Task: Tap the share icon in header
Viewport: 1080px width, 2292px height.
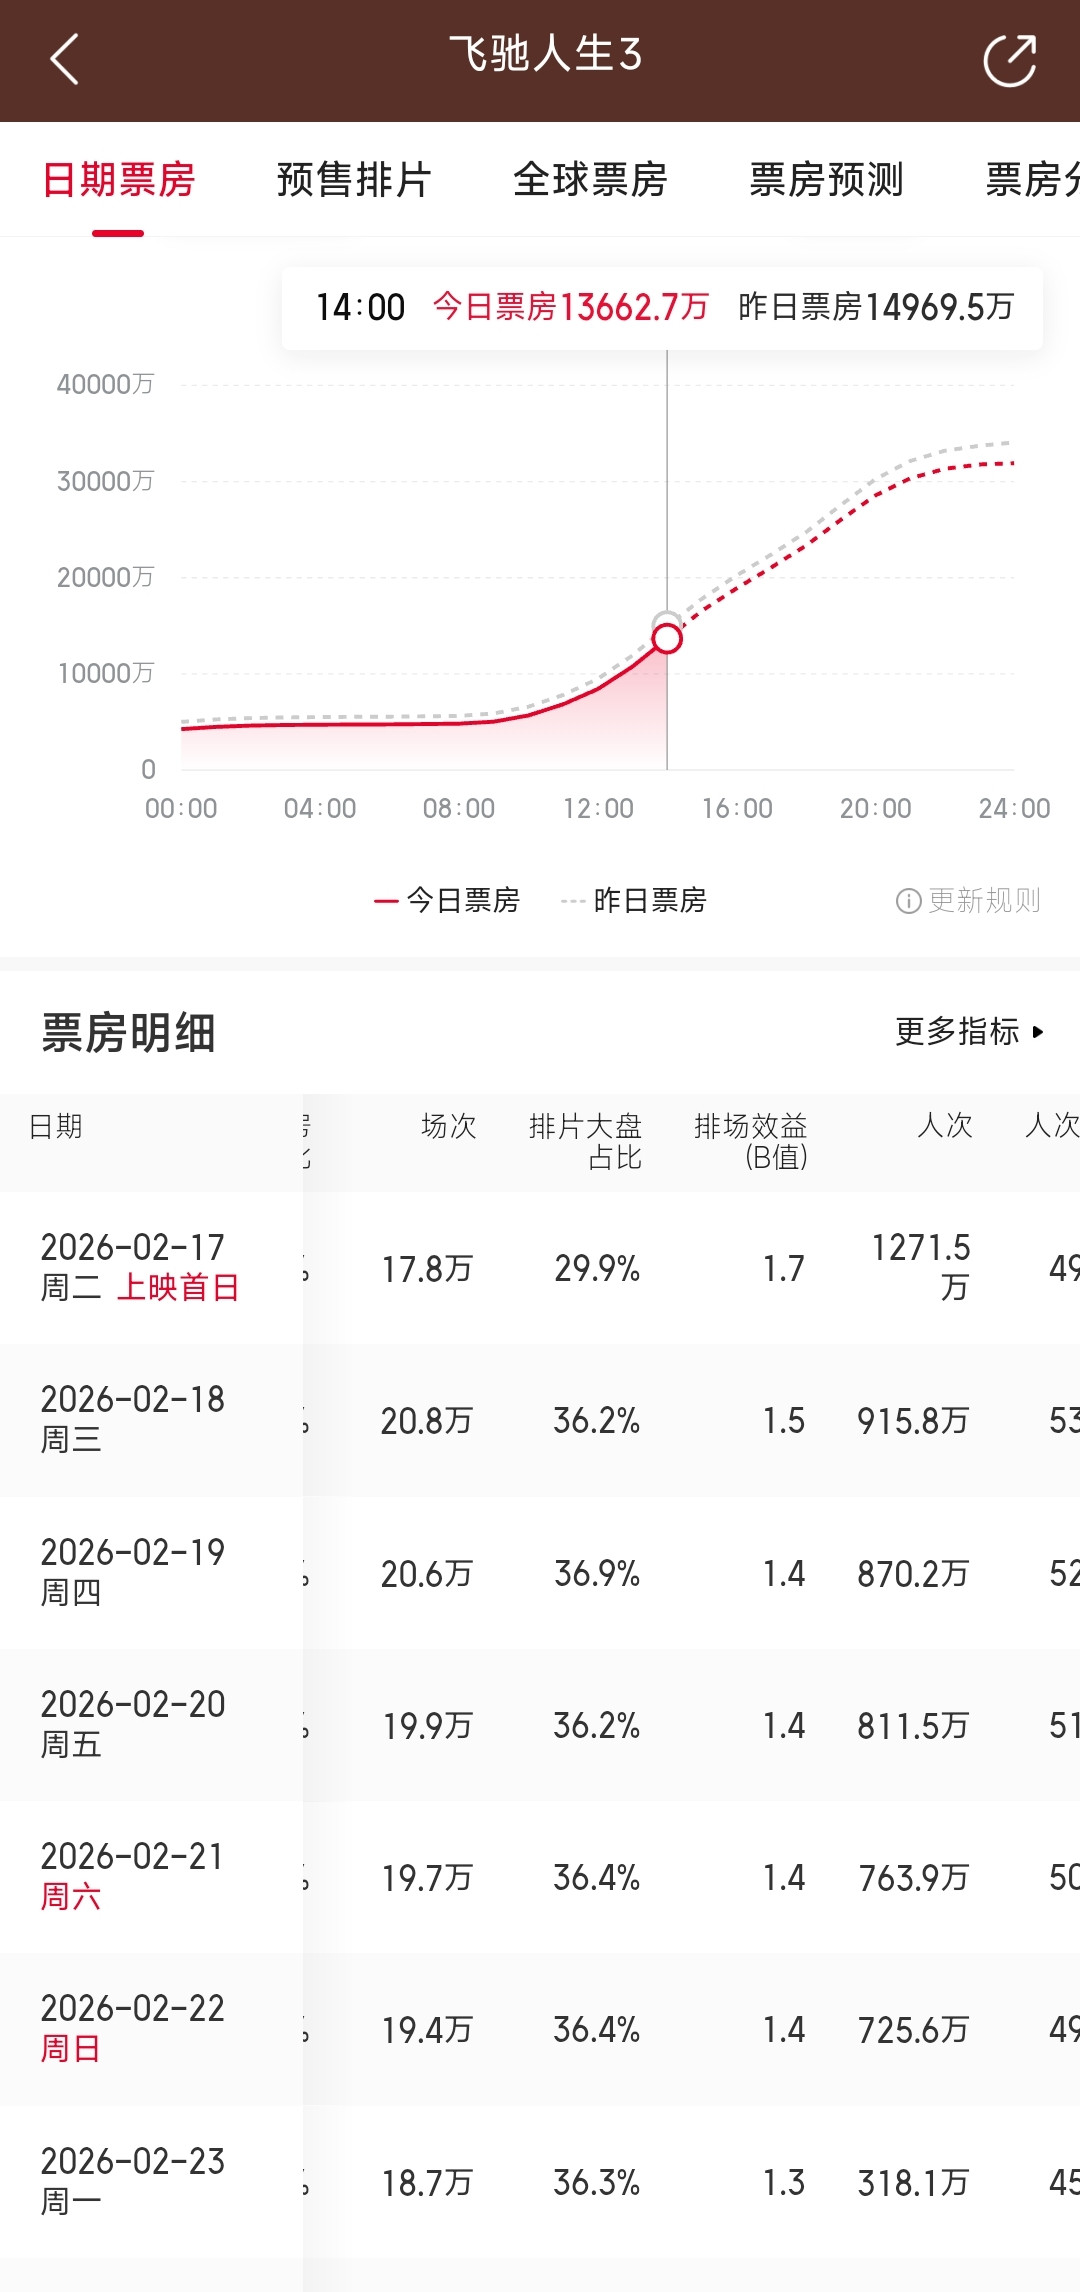Action: (x=1009, y=60)
